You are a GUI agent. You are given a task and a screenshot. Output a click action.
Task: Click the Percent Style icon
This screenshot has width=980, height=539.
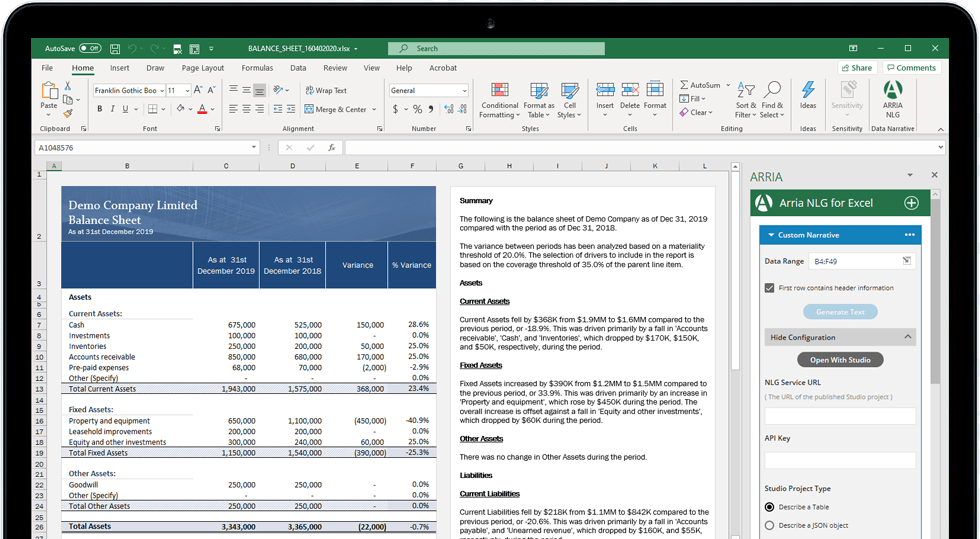[x=417, y=109]
